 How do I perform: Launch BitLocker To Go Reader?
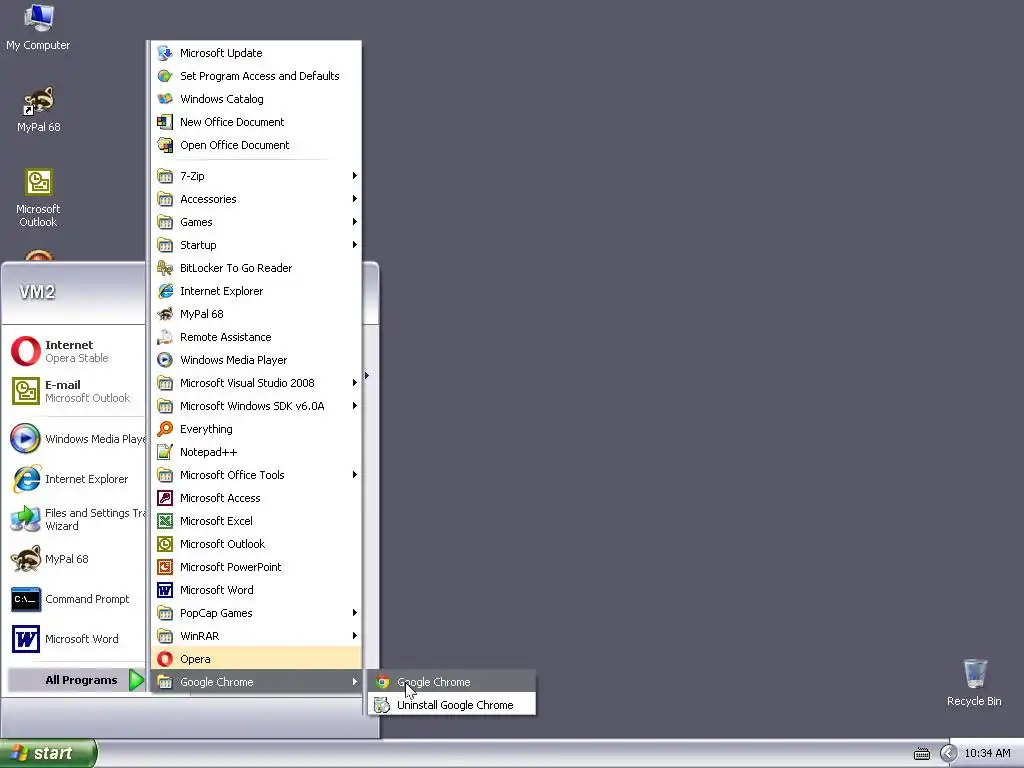coord(256,268)
